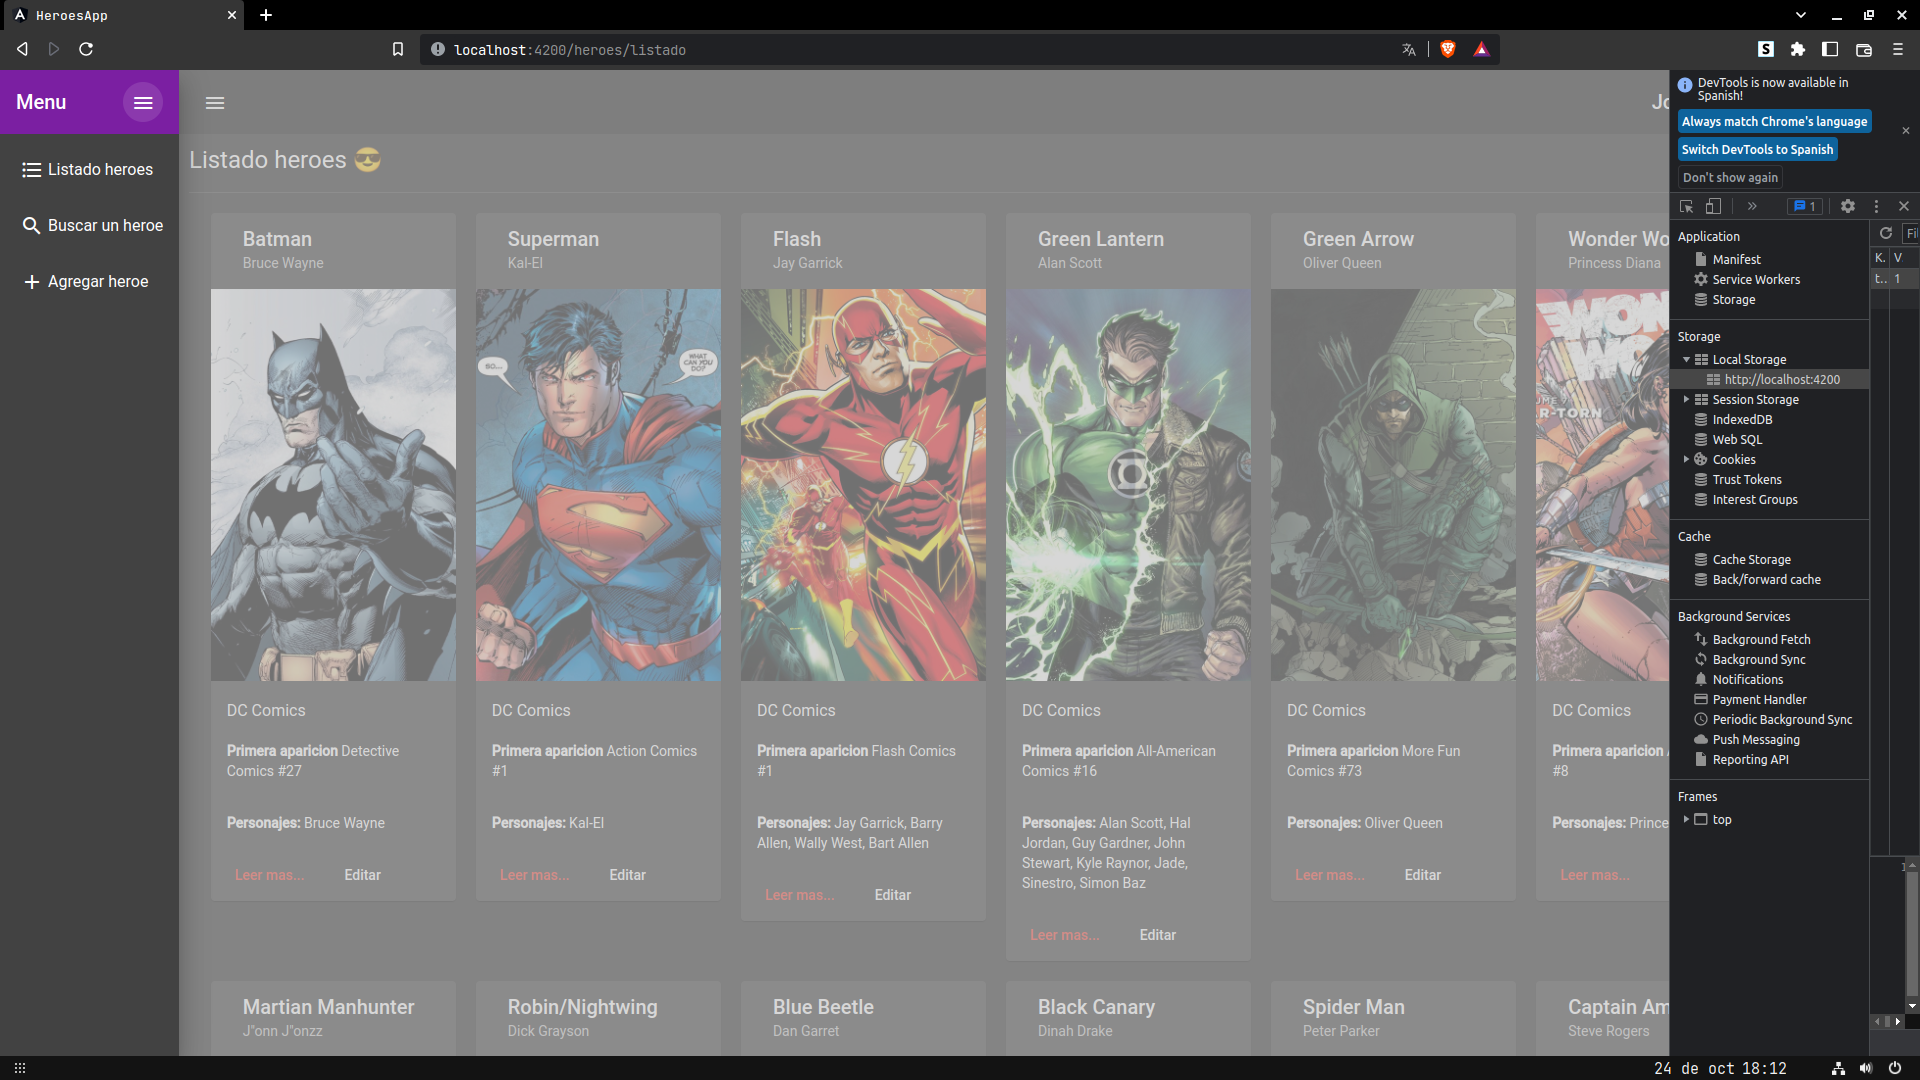Refresh local storage table in DevTools
Viewport: 1920px width, 1080px height.
[1886, 233]
